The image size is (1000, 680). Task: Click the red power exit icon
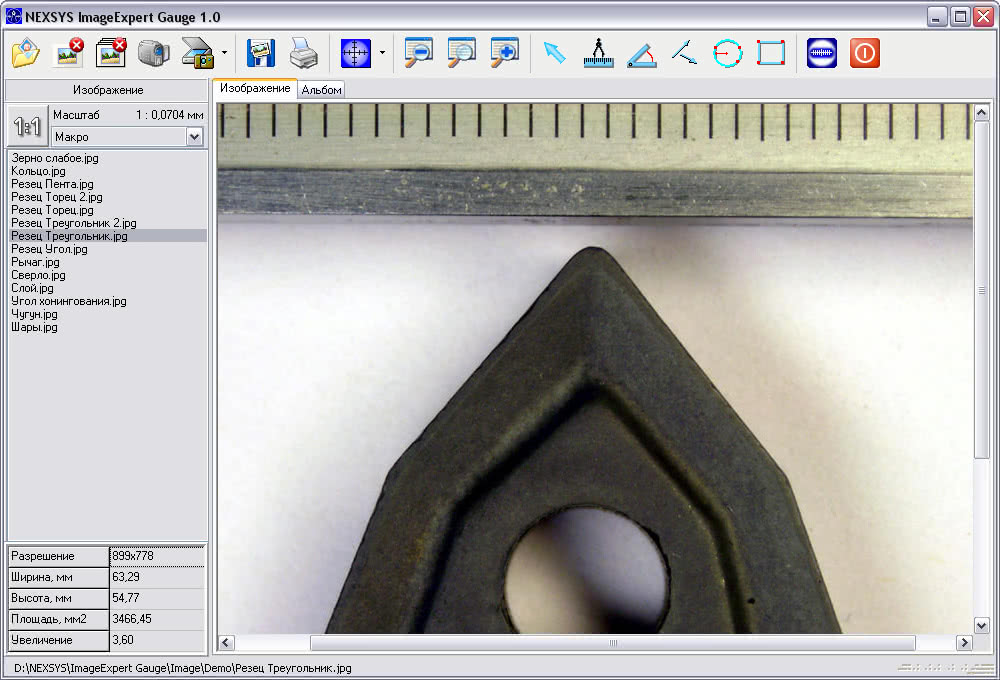[x=864, y=53]
